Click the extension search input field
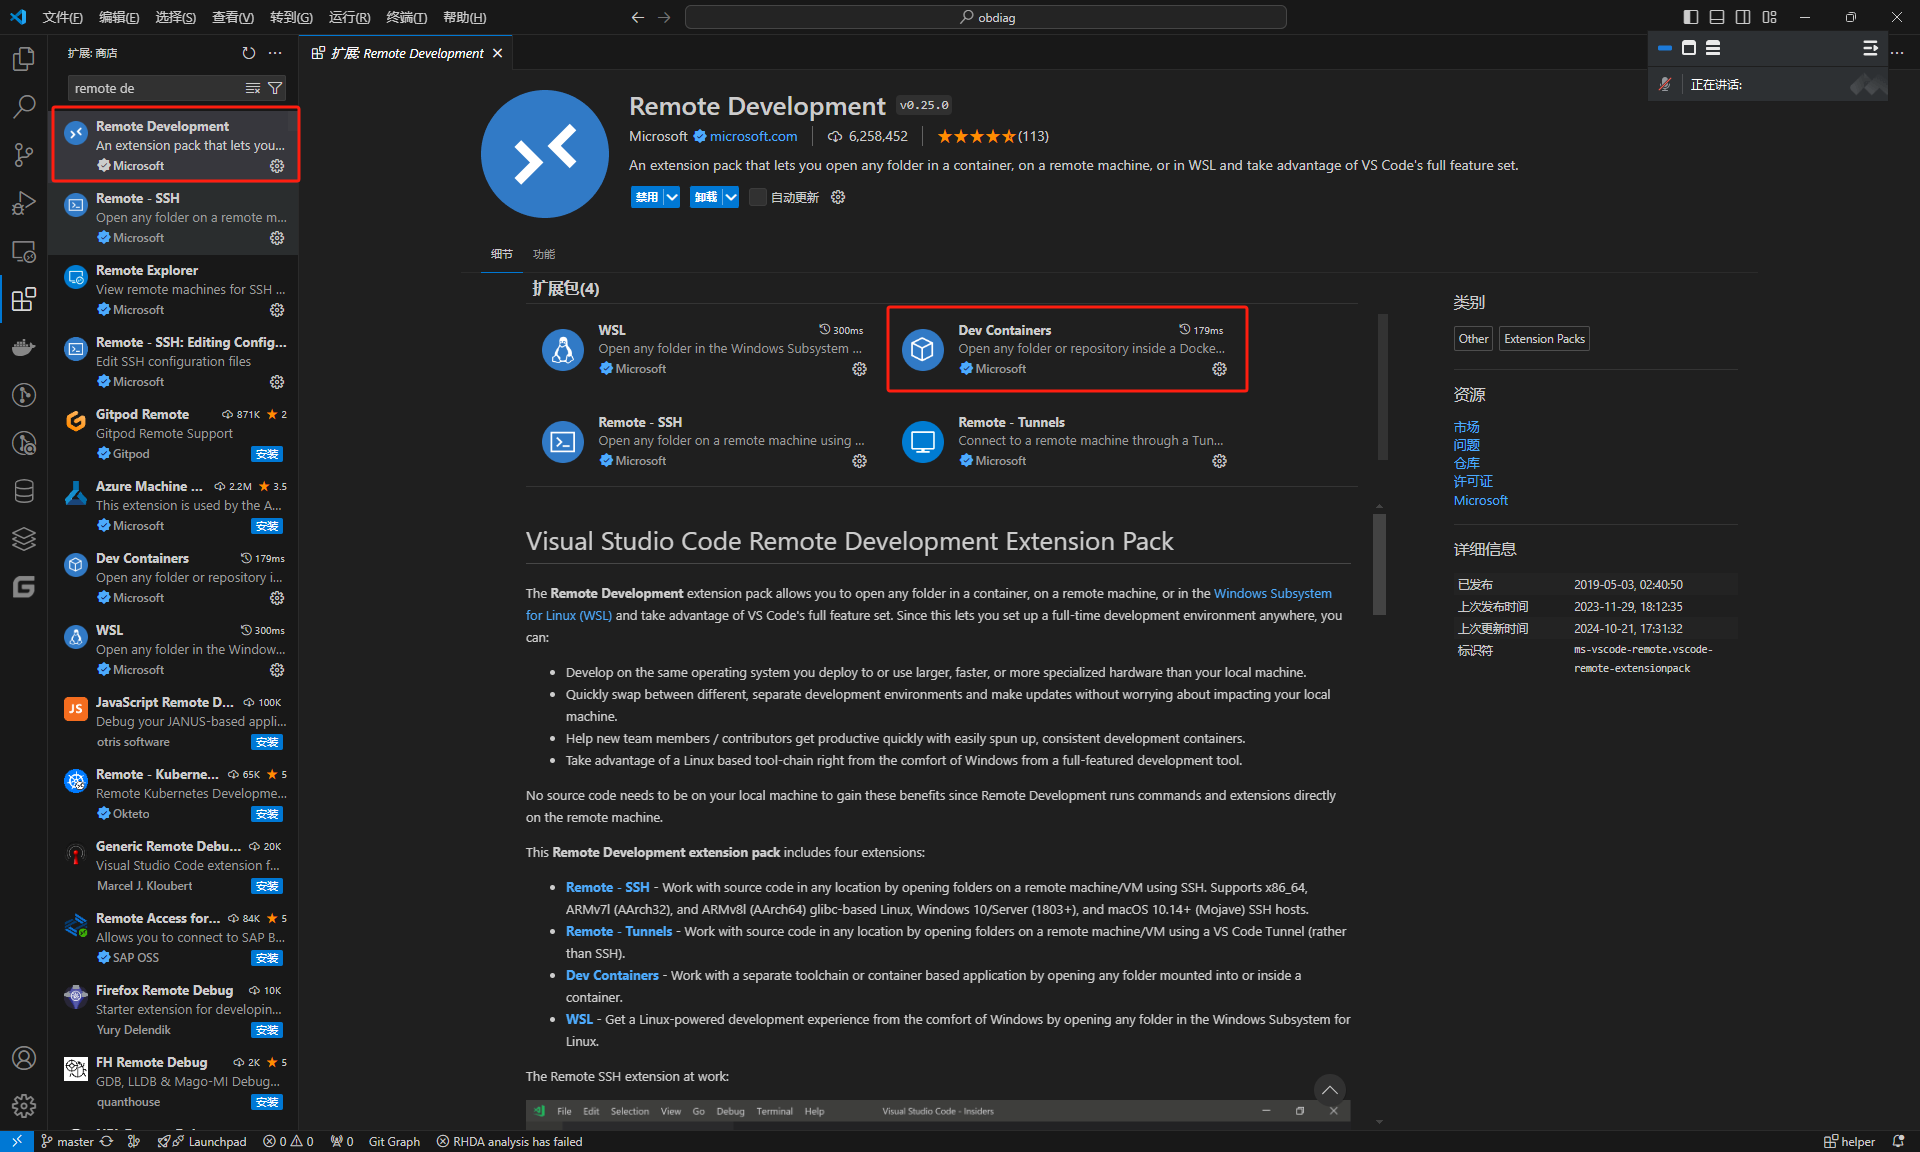Viewport: 1920px width, 1152px height. 150,88
